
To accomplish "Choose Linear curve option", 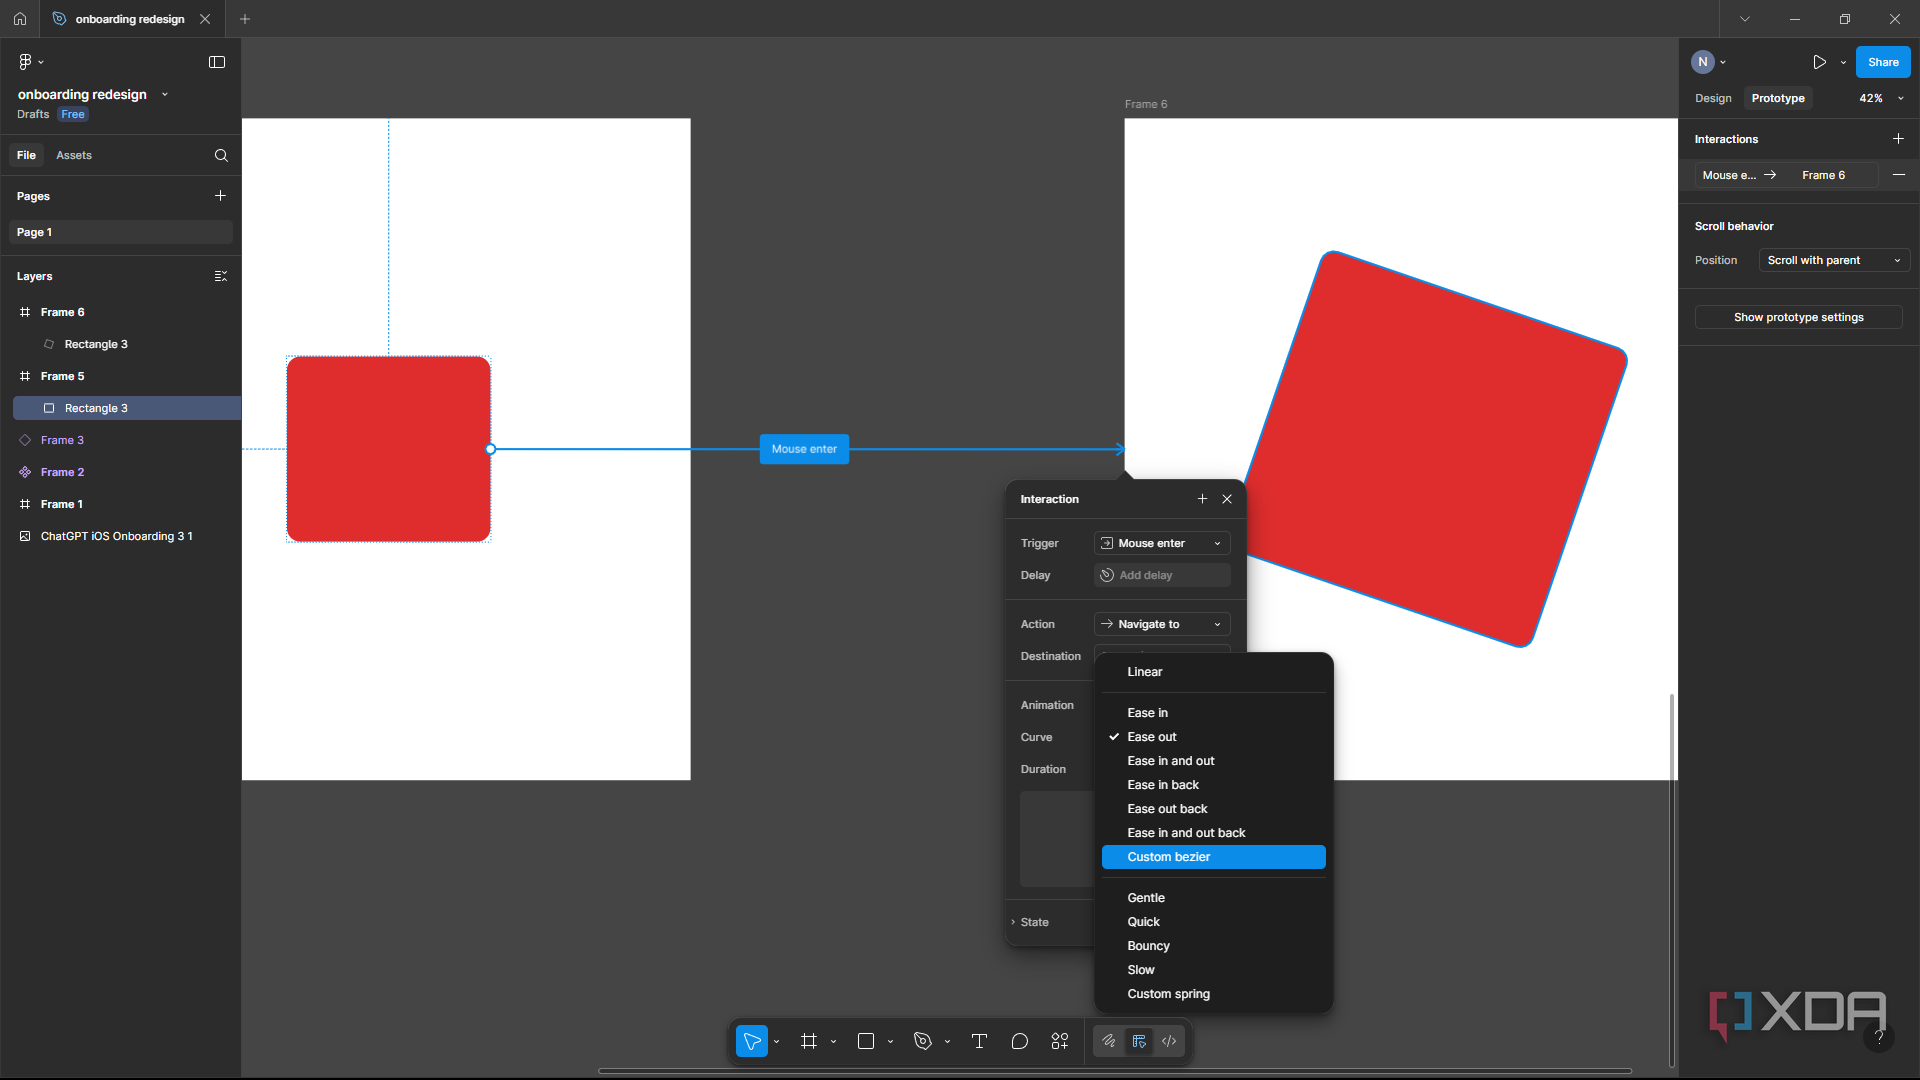I will pyautogui.click(x=1213, y=672).
